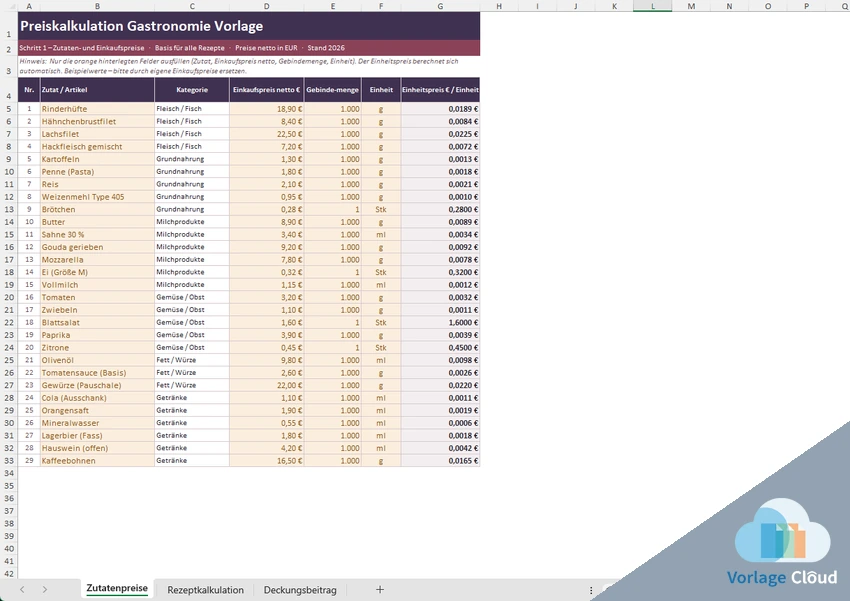This screenshot has width=850, height=601.
Task: Select the Brötchen cell
Action: pyautogui.click(x=97, y=209)
